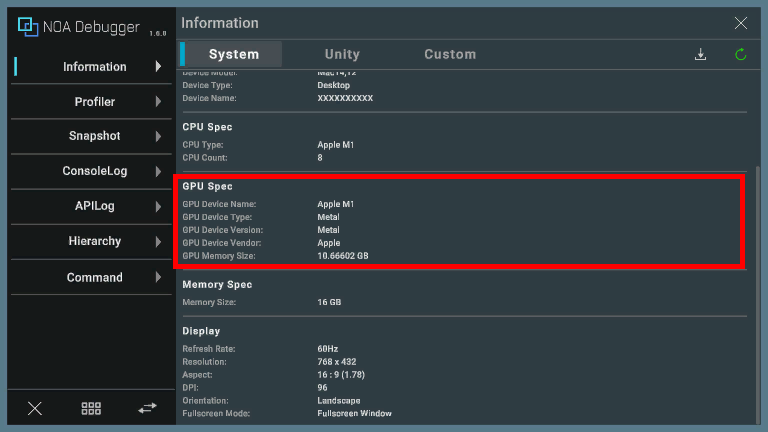
Task: Switch to the Unity tab
Action: click(x=342, y=54)
